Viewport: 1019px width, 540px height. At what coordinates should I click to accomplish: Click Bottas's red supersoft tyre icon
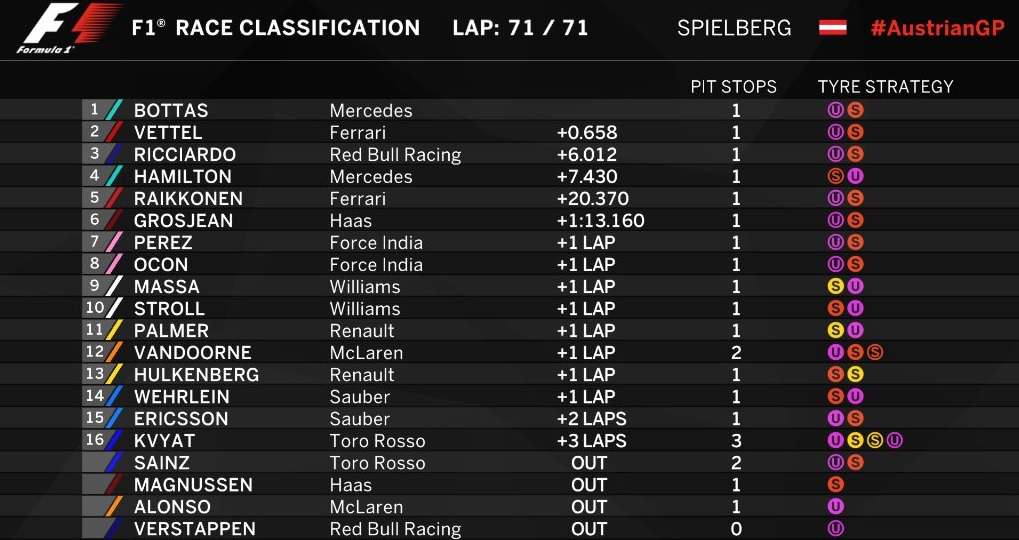coord(855,111)
